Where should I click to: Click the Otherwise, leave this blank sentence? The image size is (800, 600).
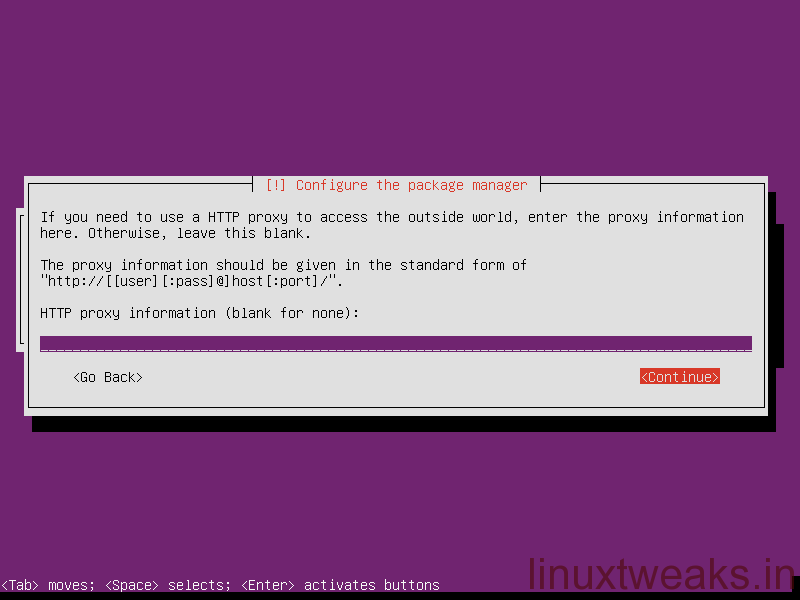coord(199,233)
